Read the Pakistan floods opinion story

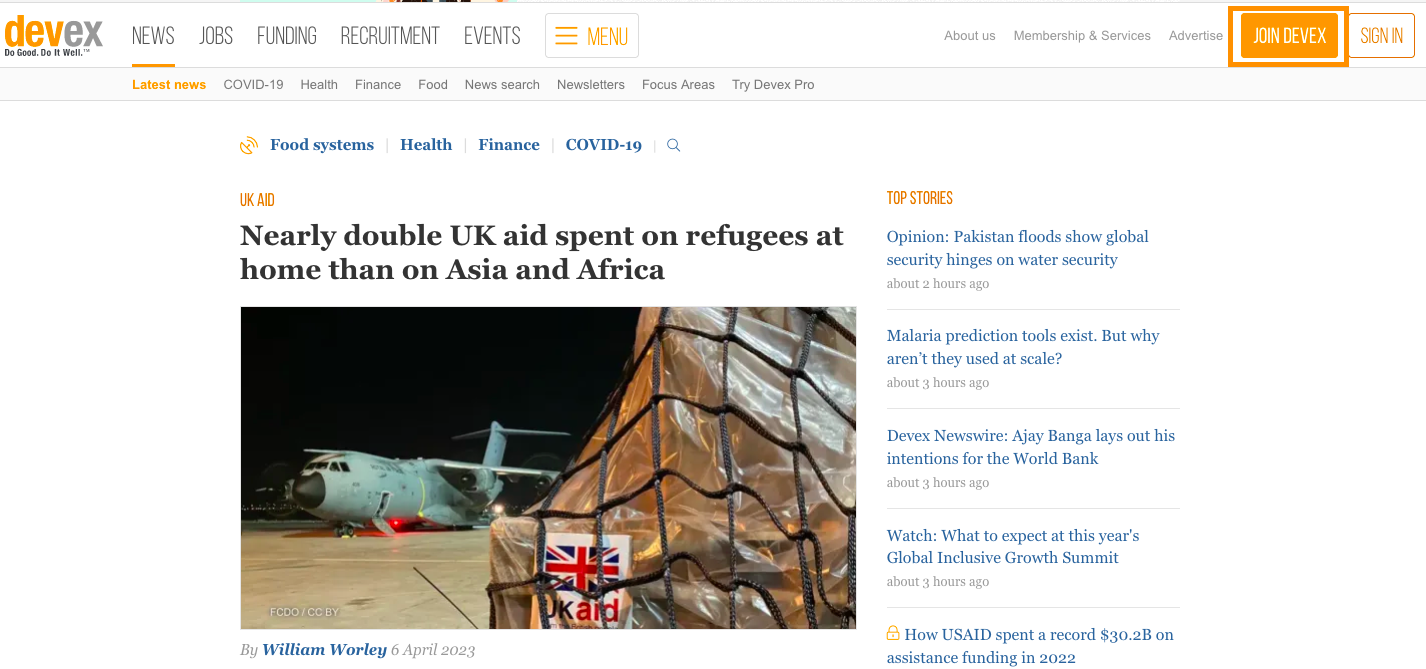[x=1018, y=248]
